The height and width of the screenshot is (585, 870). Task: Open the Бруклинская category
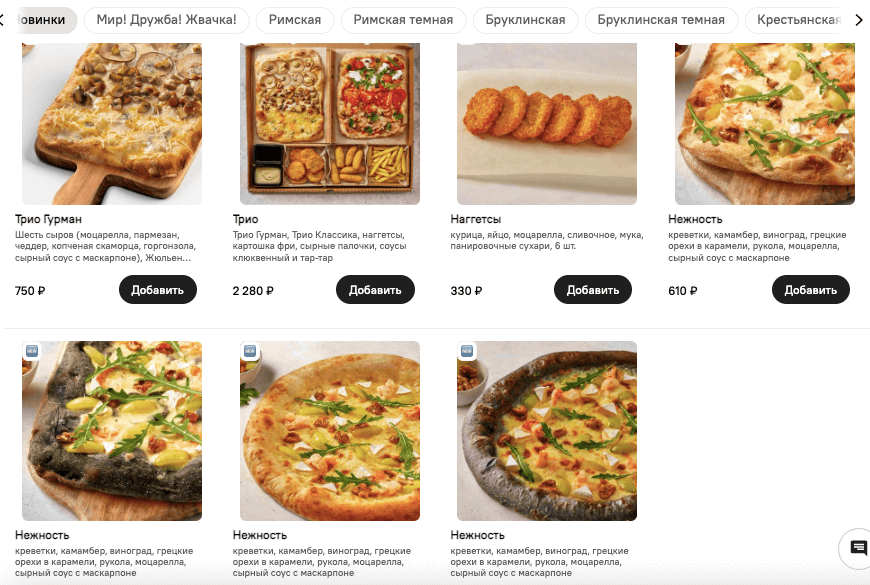pos(525,18)
